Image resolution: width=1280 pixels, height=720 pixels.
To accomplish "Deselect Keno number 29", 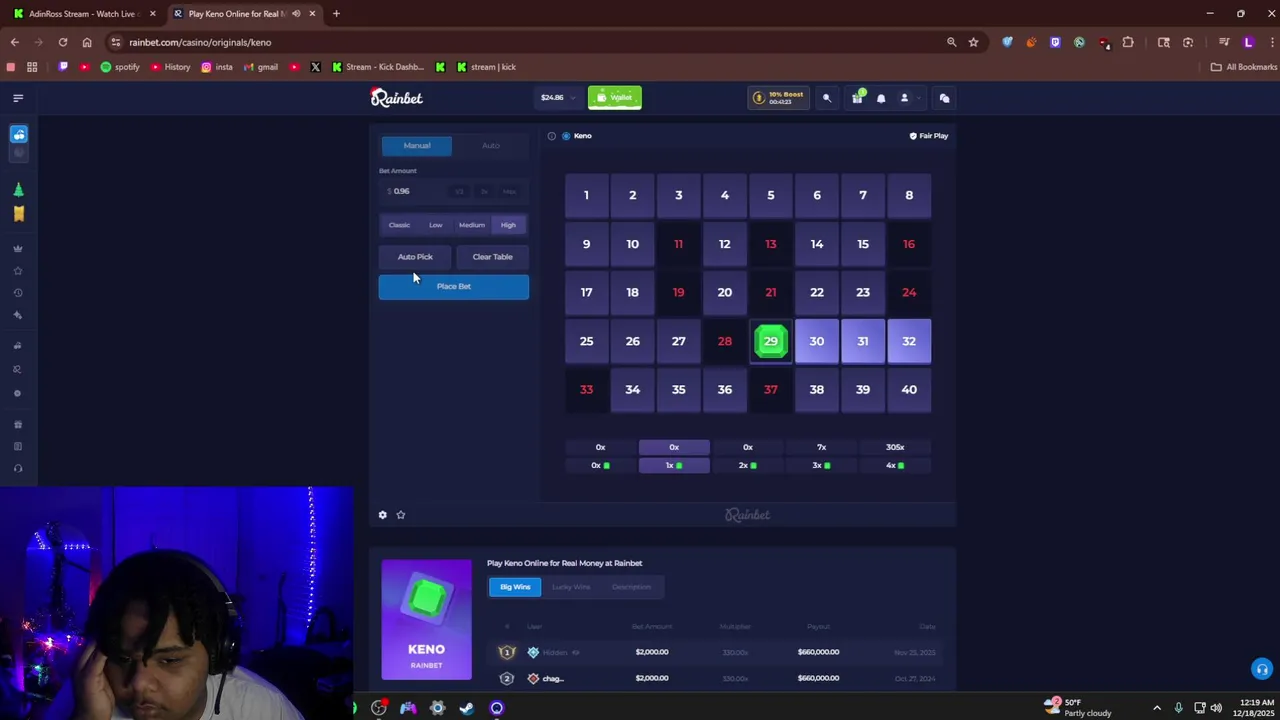I will [x=771, y=341].
